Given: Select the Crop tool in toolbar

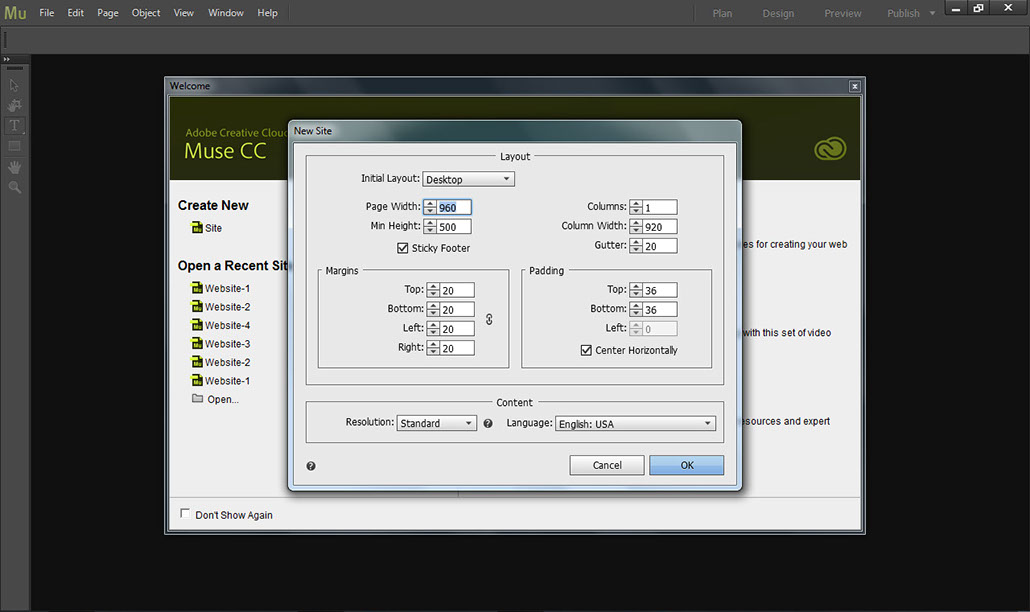Looking at the screenshot, I should (14, 106).
